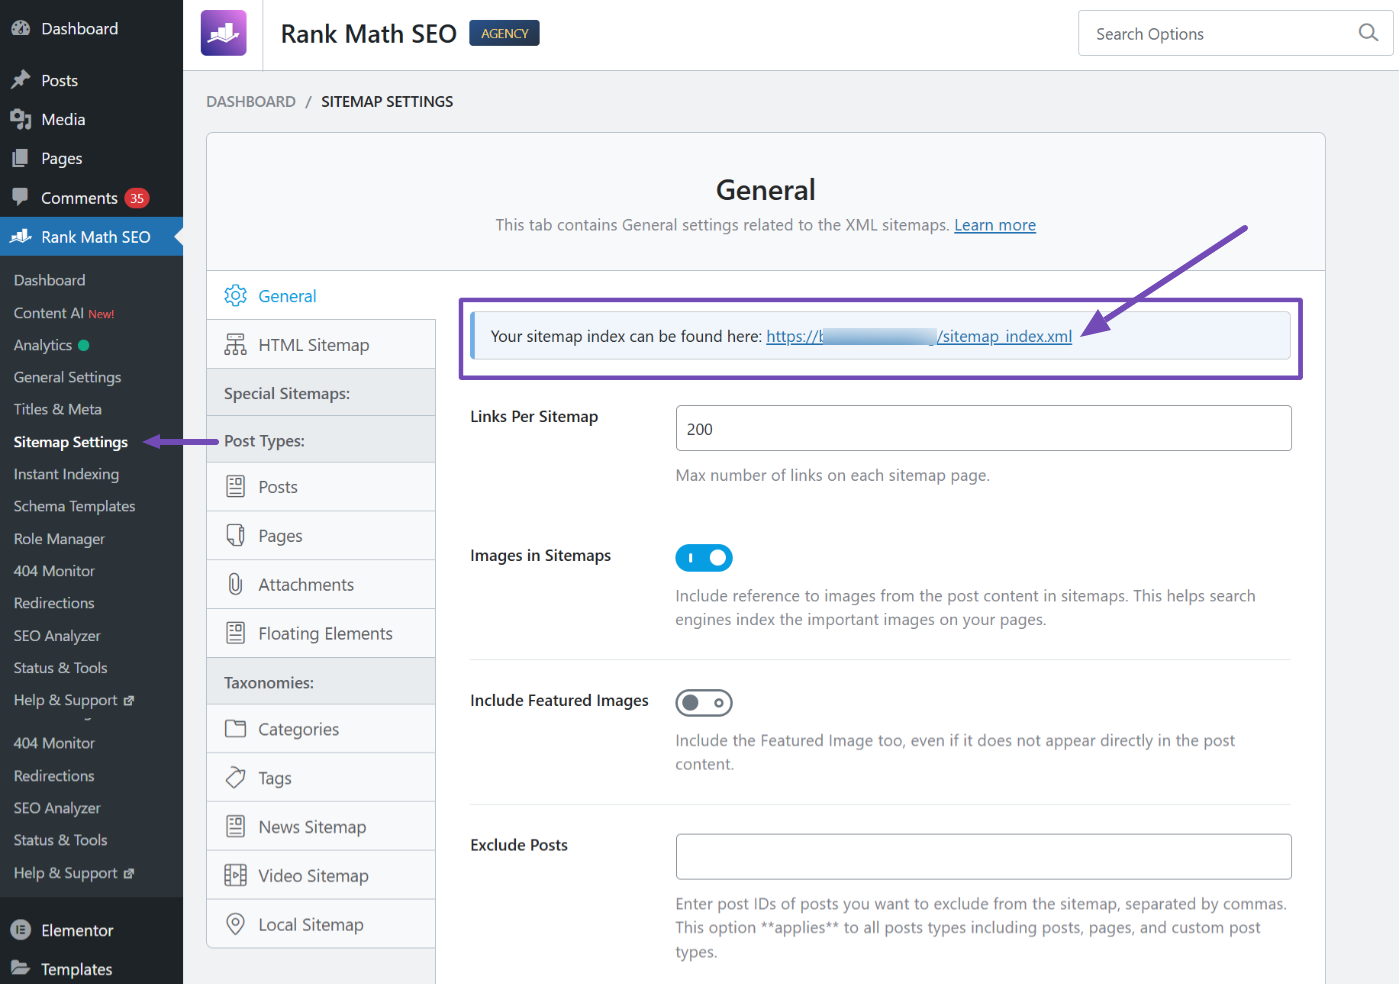Click the AGENCY badge
Viewport: 1399px width, 984px height.
tap(504, 33)
